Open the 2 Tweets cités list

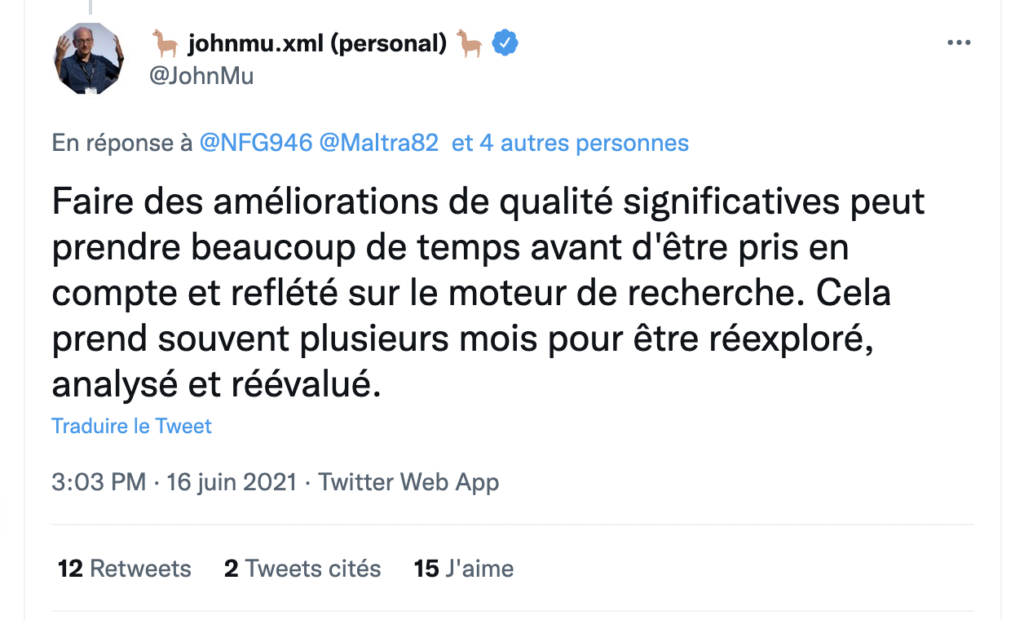pyautogui.click(x=303, y=568)
